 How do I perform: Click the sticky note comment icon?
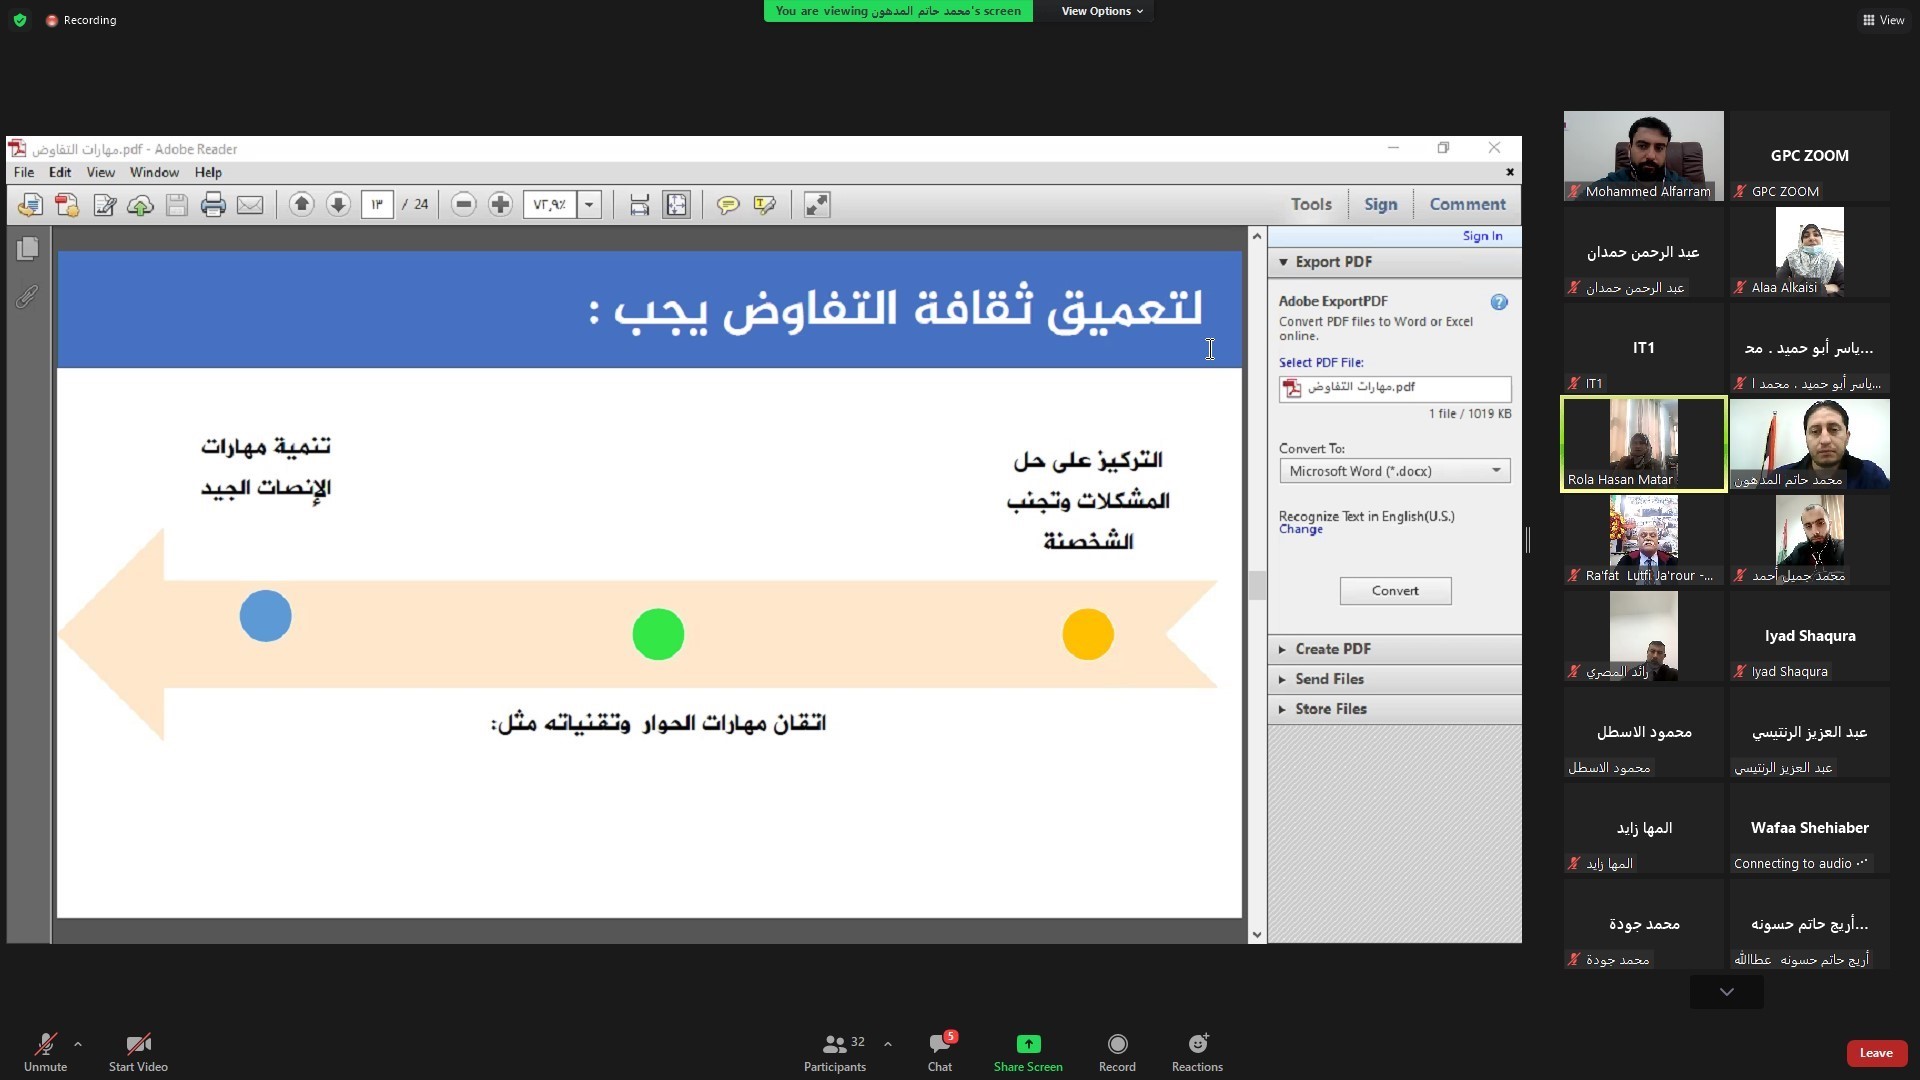(728, 205)
